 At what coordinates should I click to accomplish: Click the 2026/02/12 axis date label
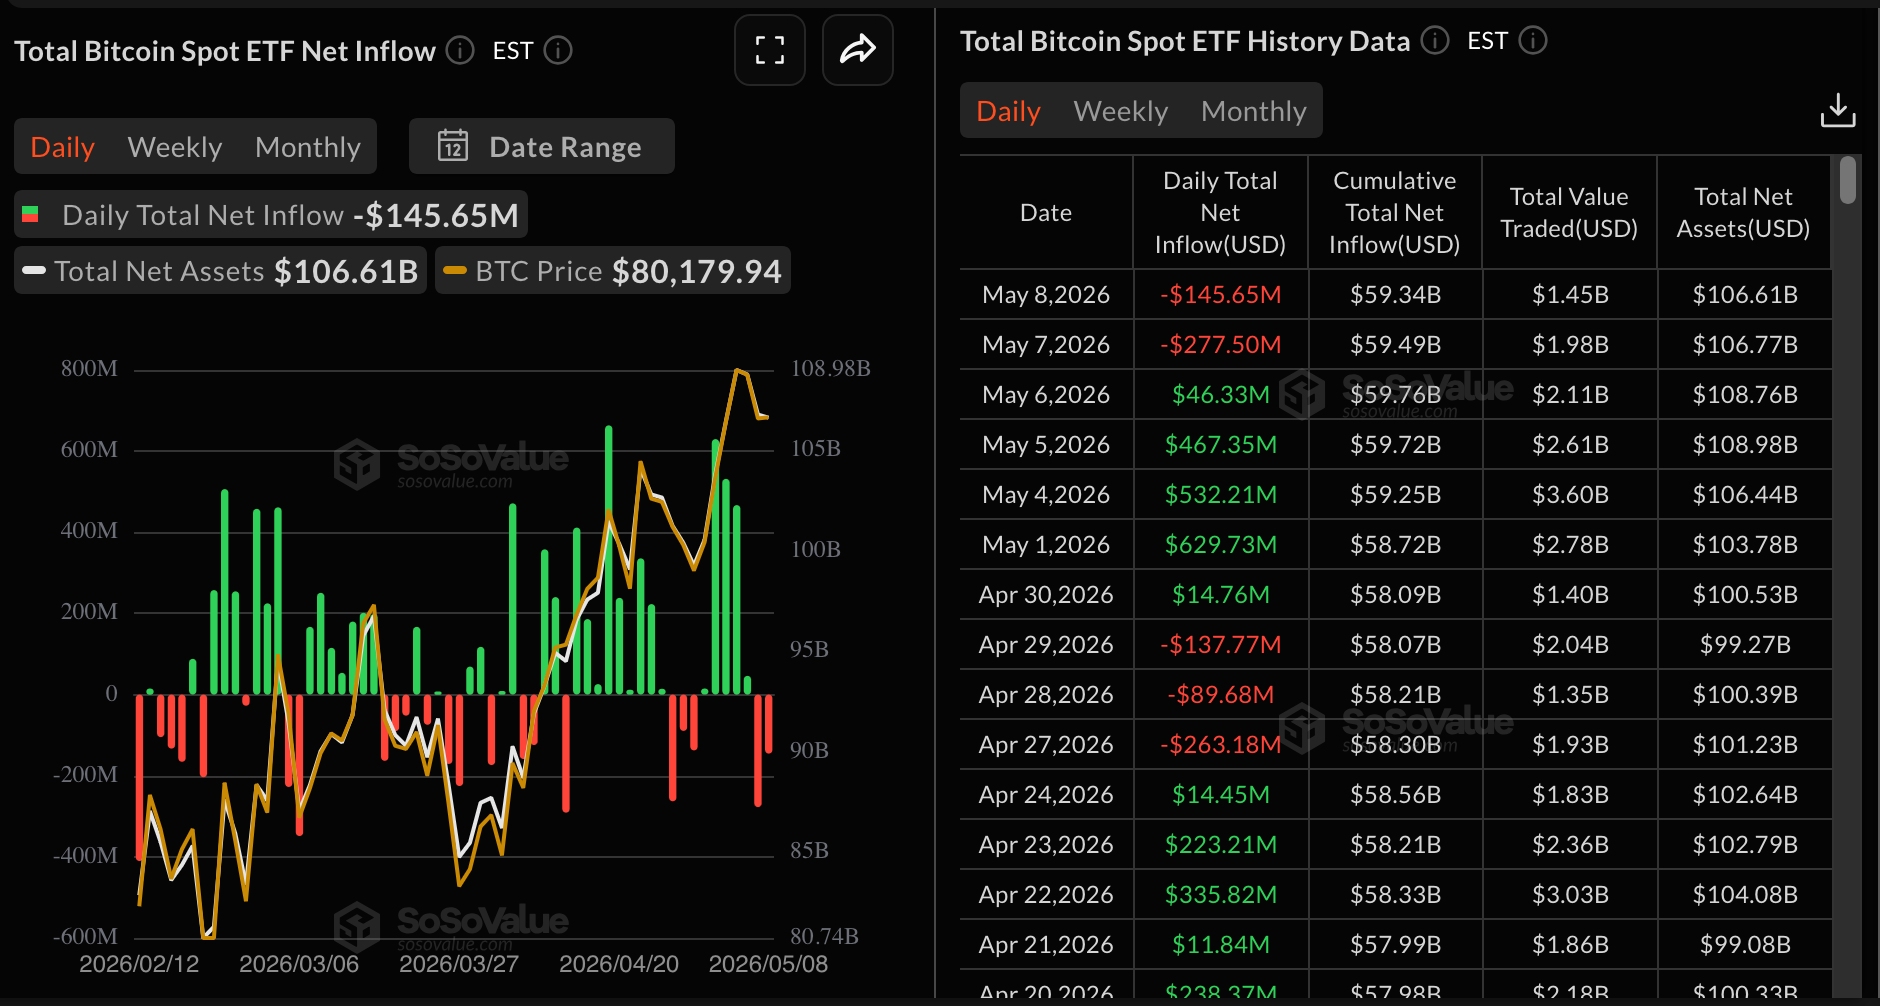pyautogui.click(x=139, y=964)
